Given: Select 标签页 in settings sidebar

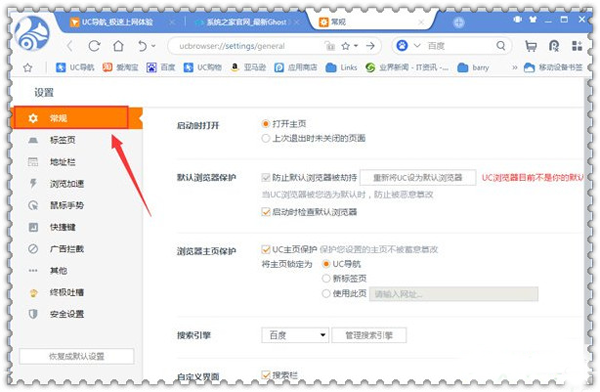Looking at the screenshot, I should pyautogui.click(x=77, y=140).
